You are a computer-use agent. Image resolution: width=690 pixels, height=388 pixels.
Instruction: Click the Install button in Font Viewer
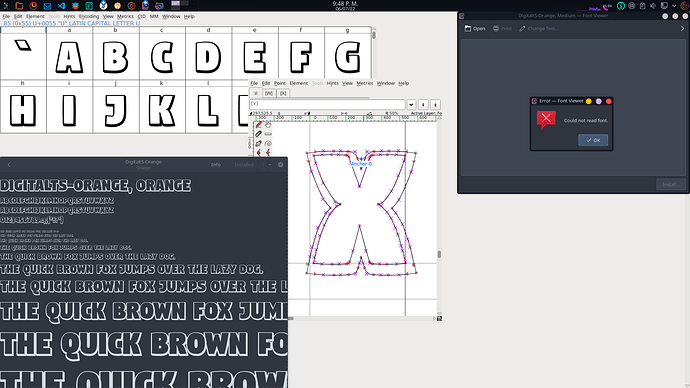point(671,184)
